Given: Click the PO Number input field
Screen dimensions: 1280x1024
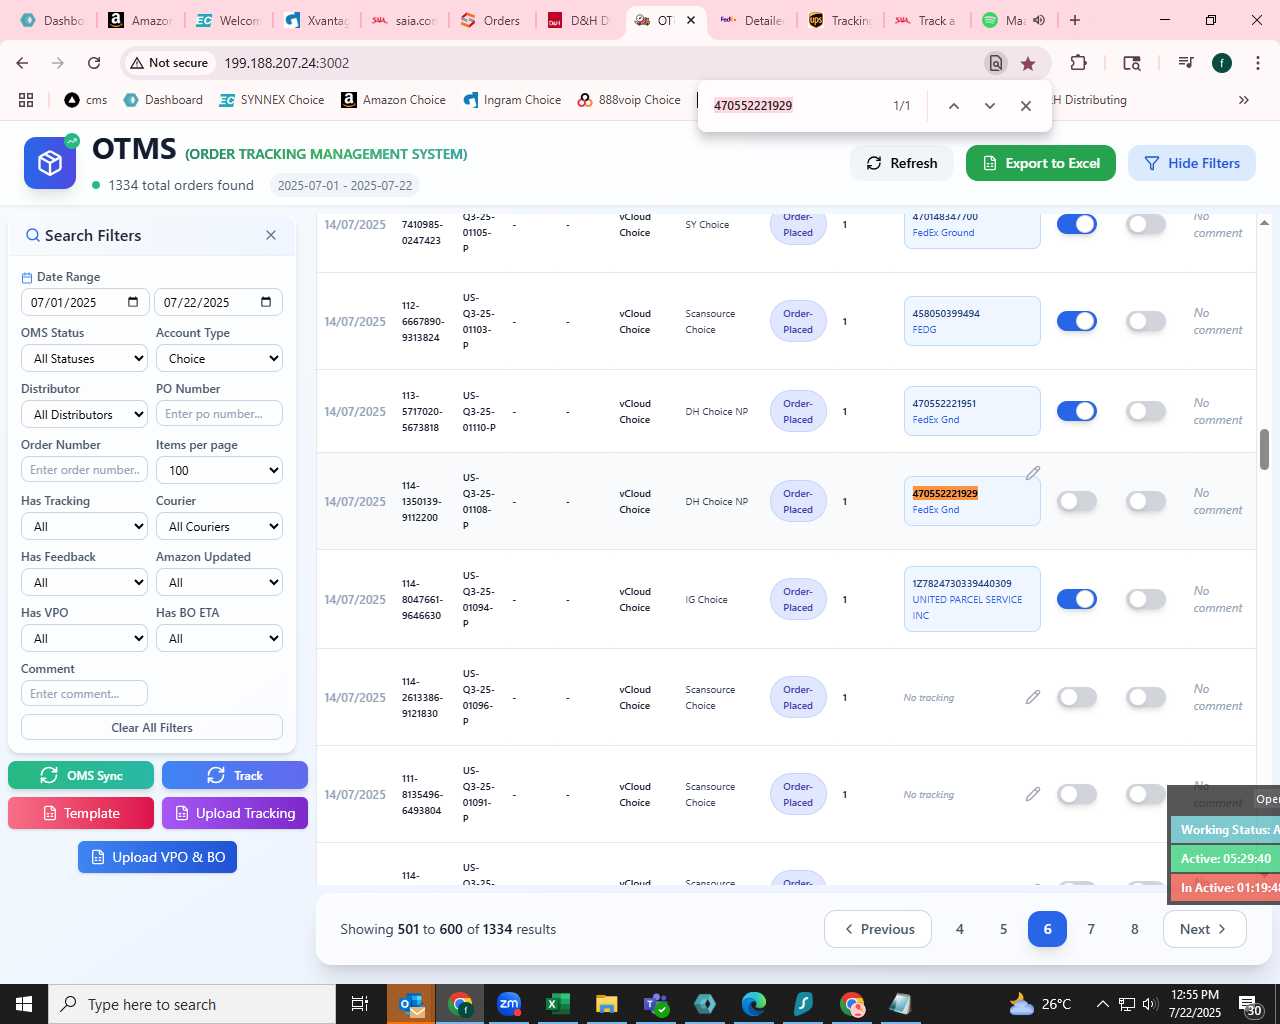Looking at the screenshot, I should 219,414.
